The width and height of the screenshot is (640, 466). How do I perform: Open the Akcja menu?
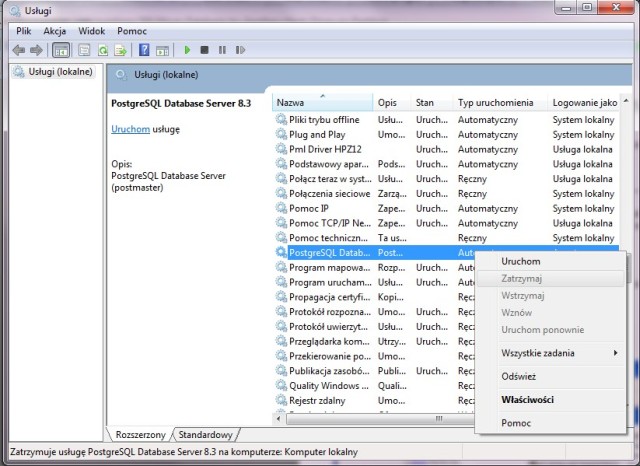(54, 31)
